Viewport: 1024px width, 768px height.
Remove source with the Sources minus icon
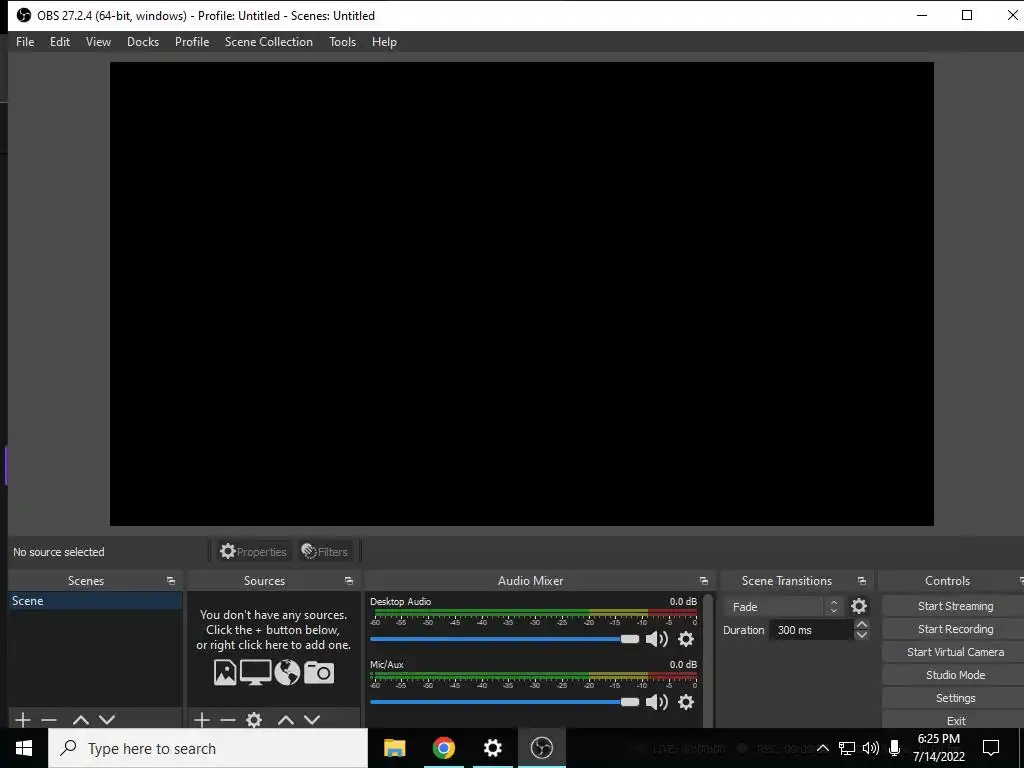click(228, 720)
